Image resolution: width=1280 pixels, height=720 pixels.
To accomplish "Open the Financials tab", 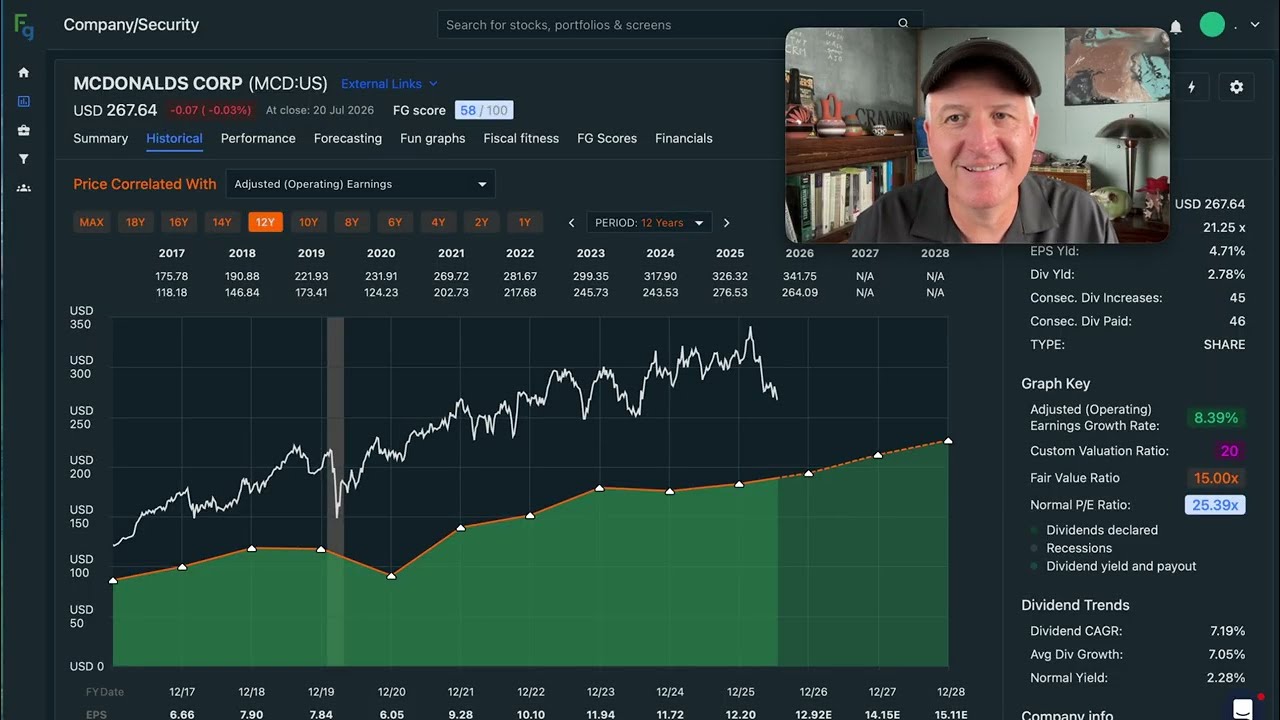I will pos(684,138).
